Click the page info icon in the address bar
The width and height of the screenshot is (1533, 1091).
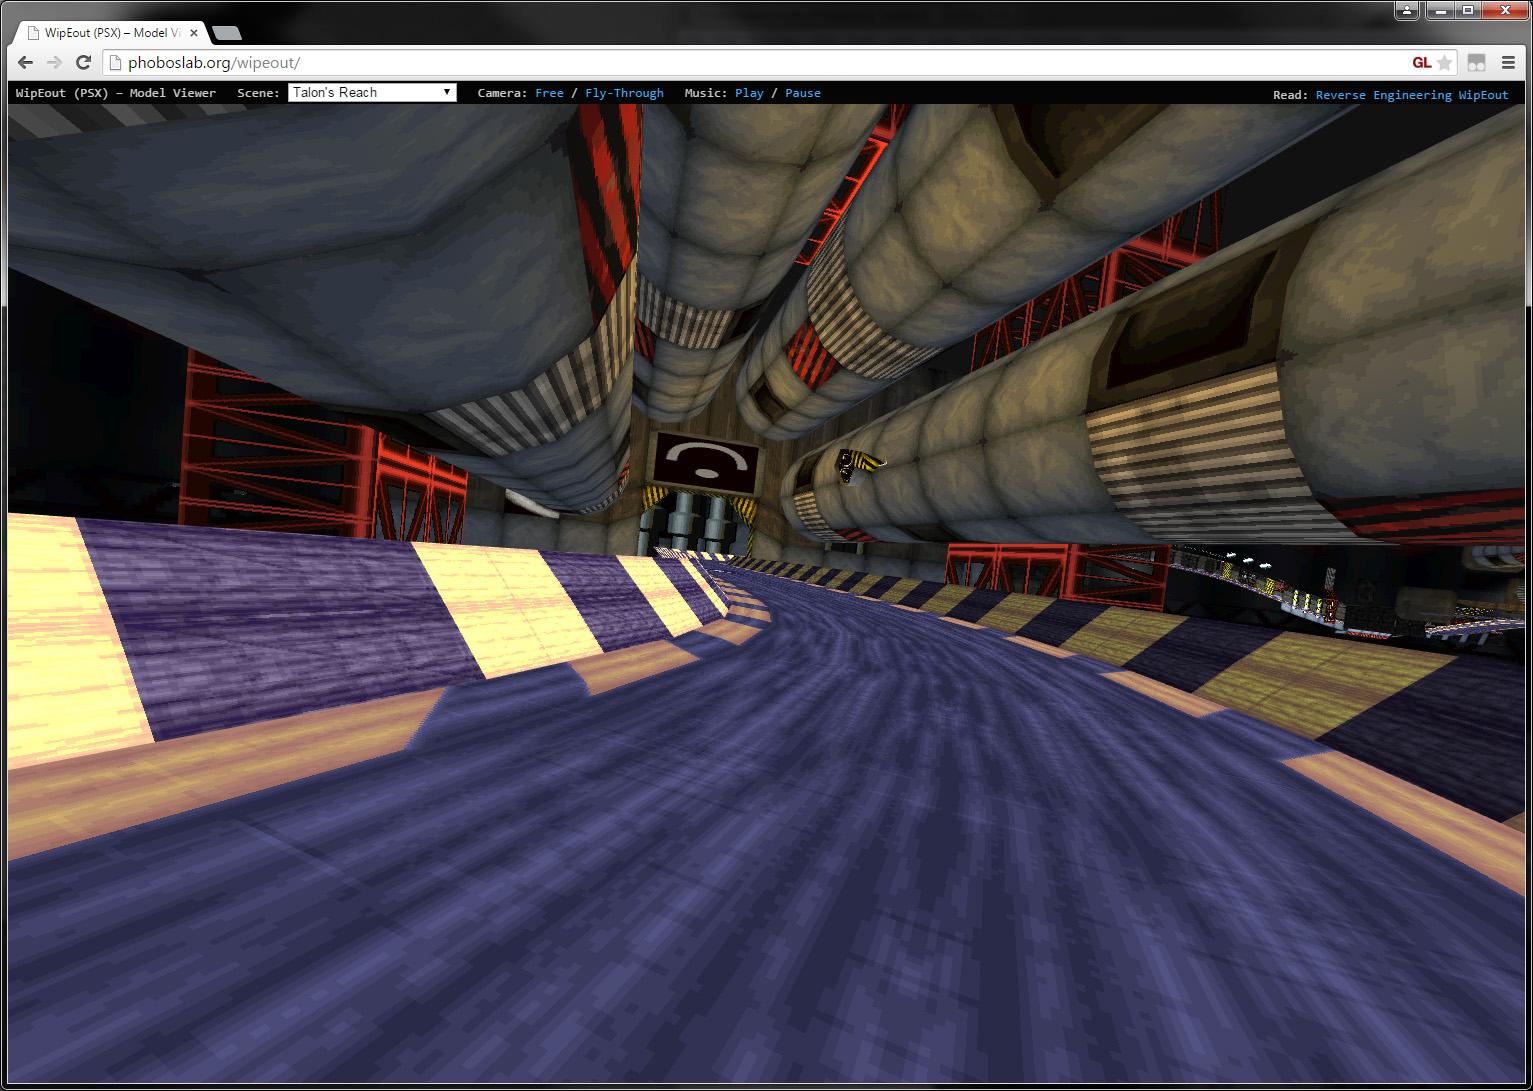(115, 62)
